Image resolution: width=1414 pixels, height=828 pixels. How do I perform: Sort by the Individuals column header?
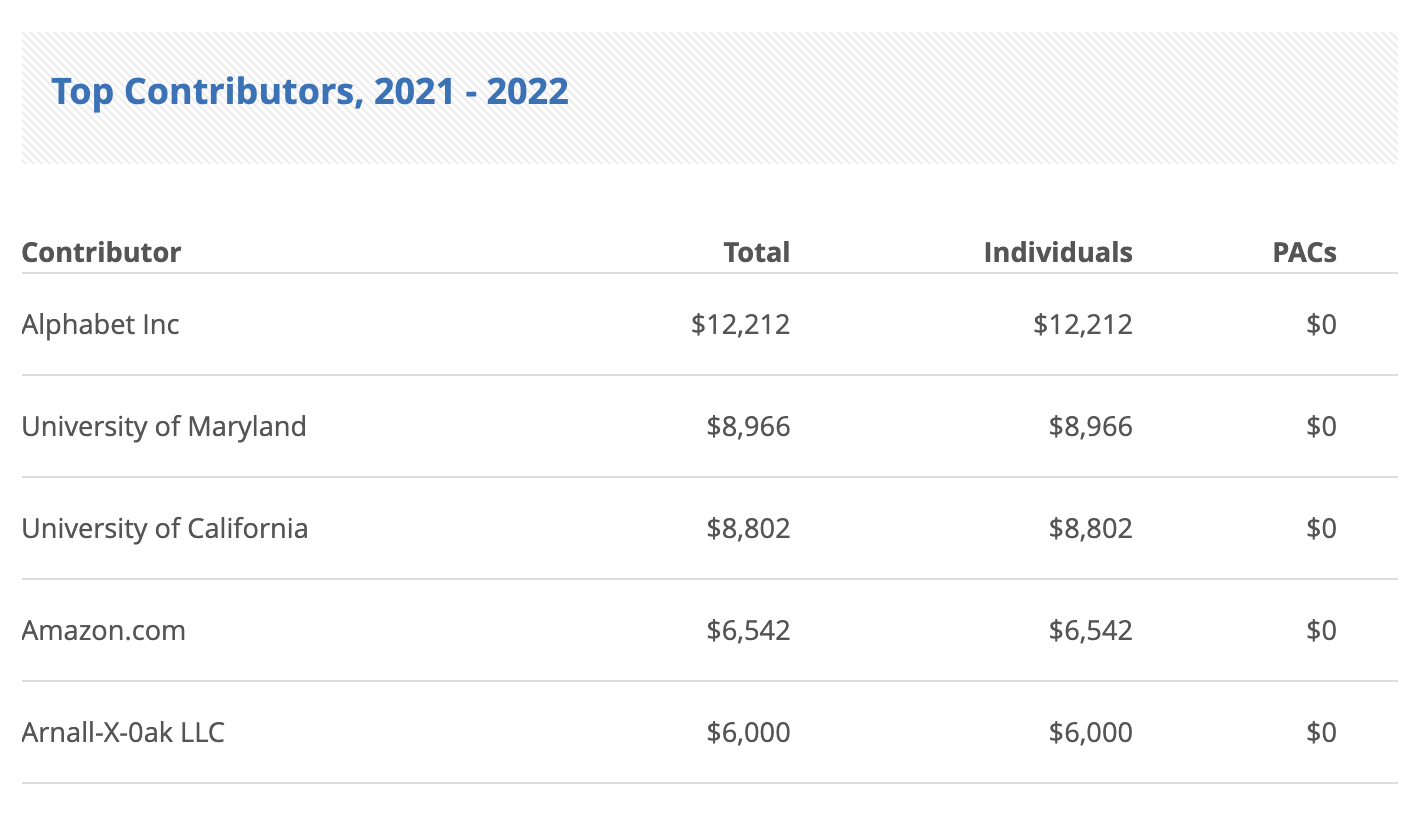click(x=1057, y=252)
